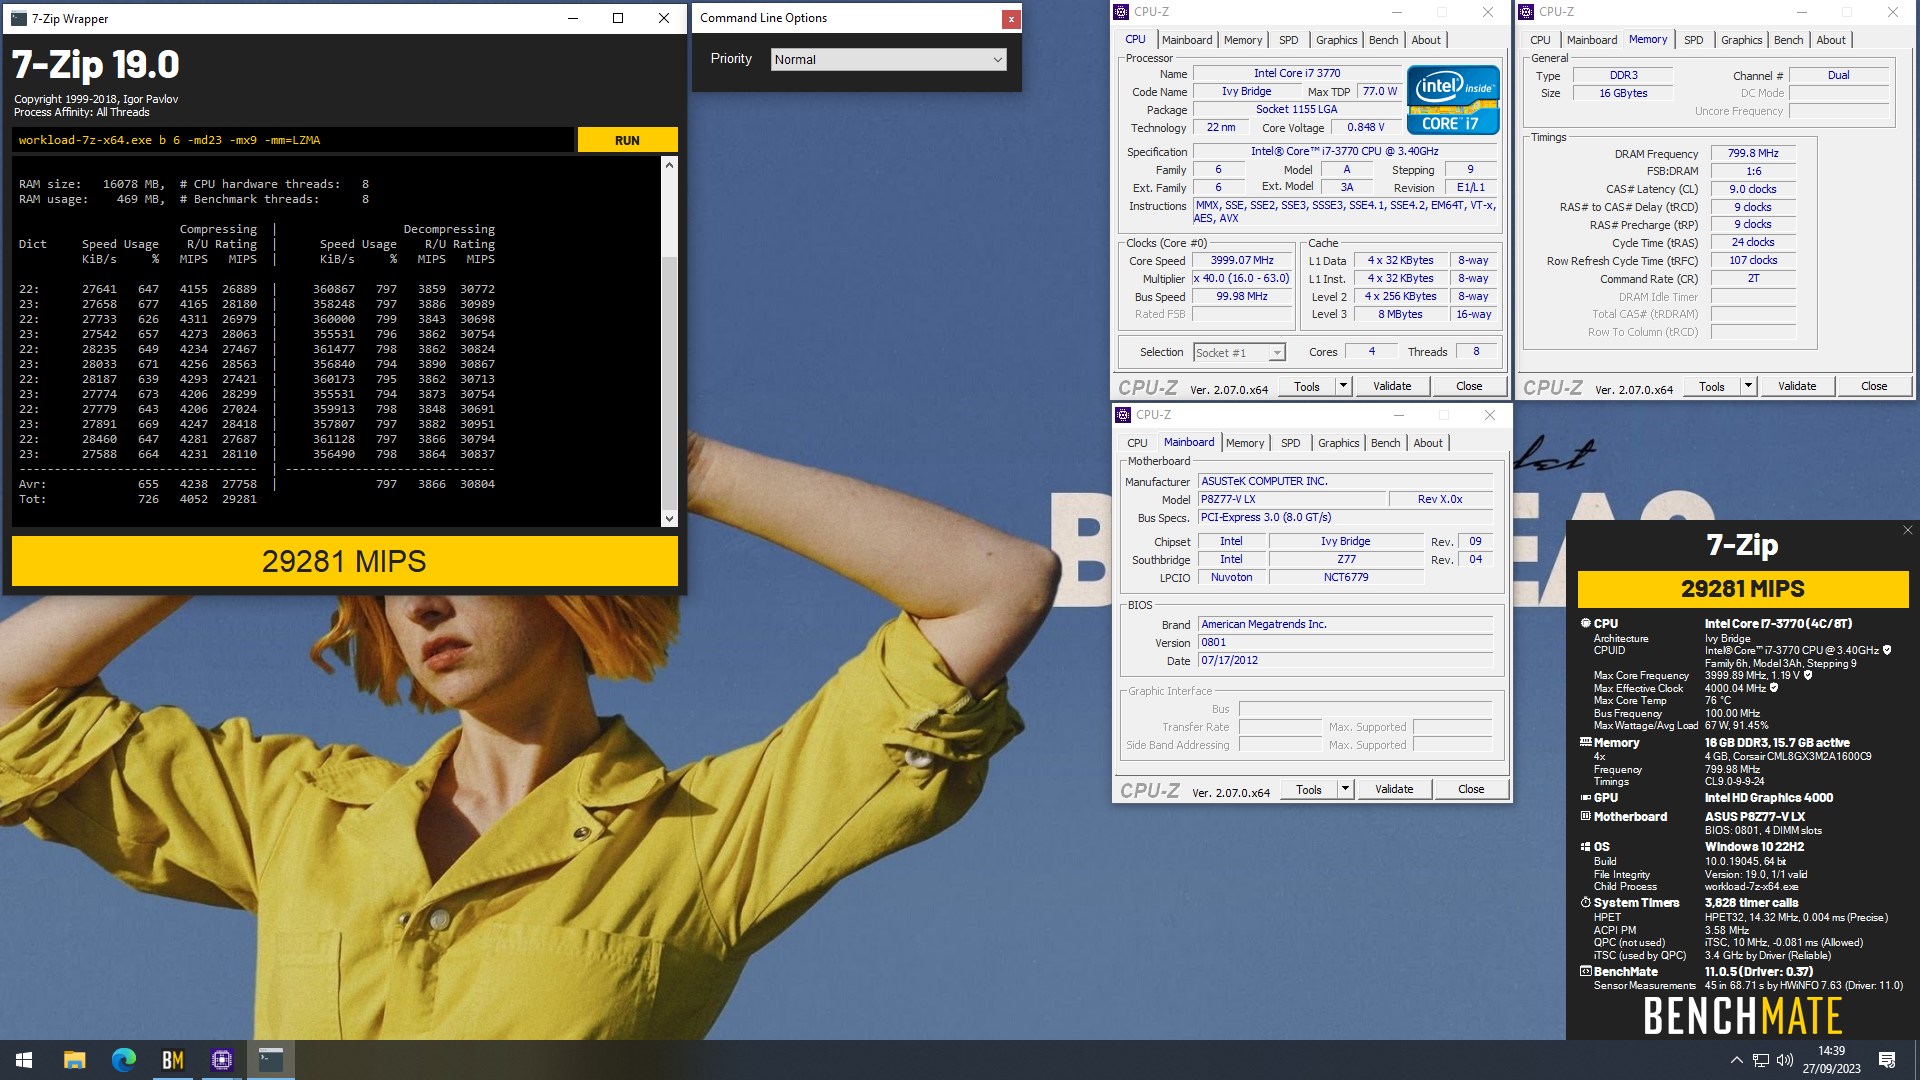Expand Tools arrow in CPU-Z CPU window
This screenshot has width=1920, height=1080.
tap(1343, 387)
